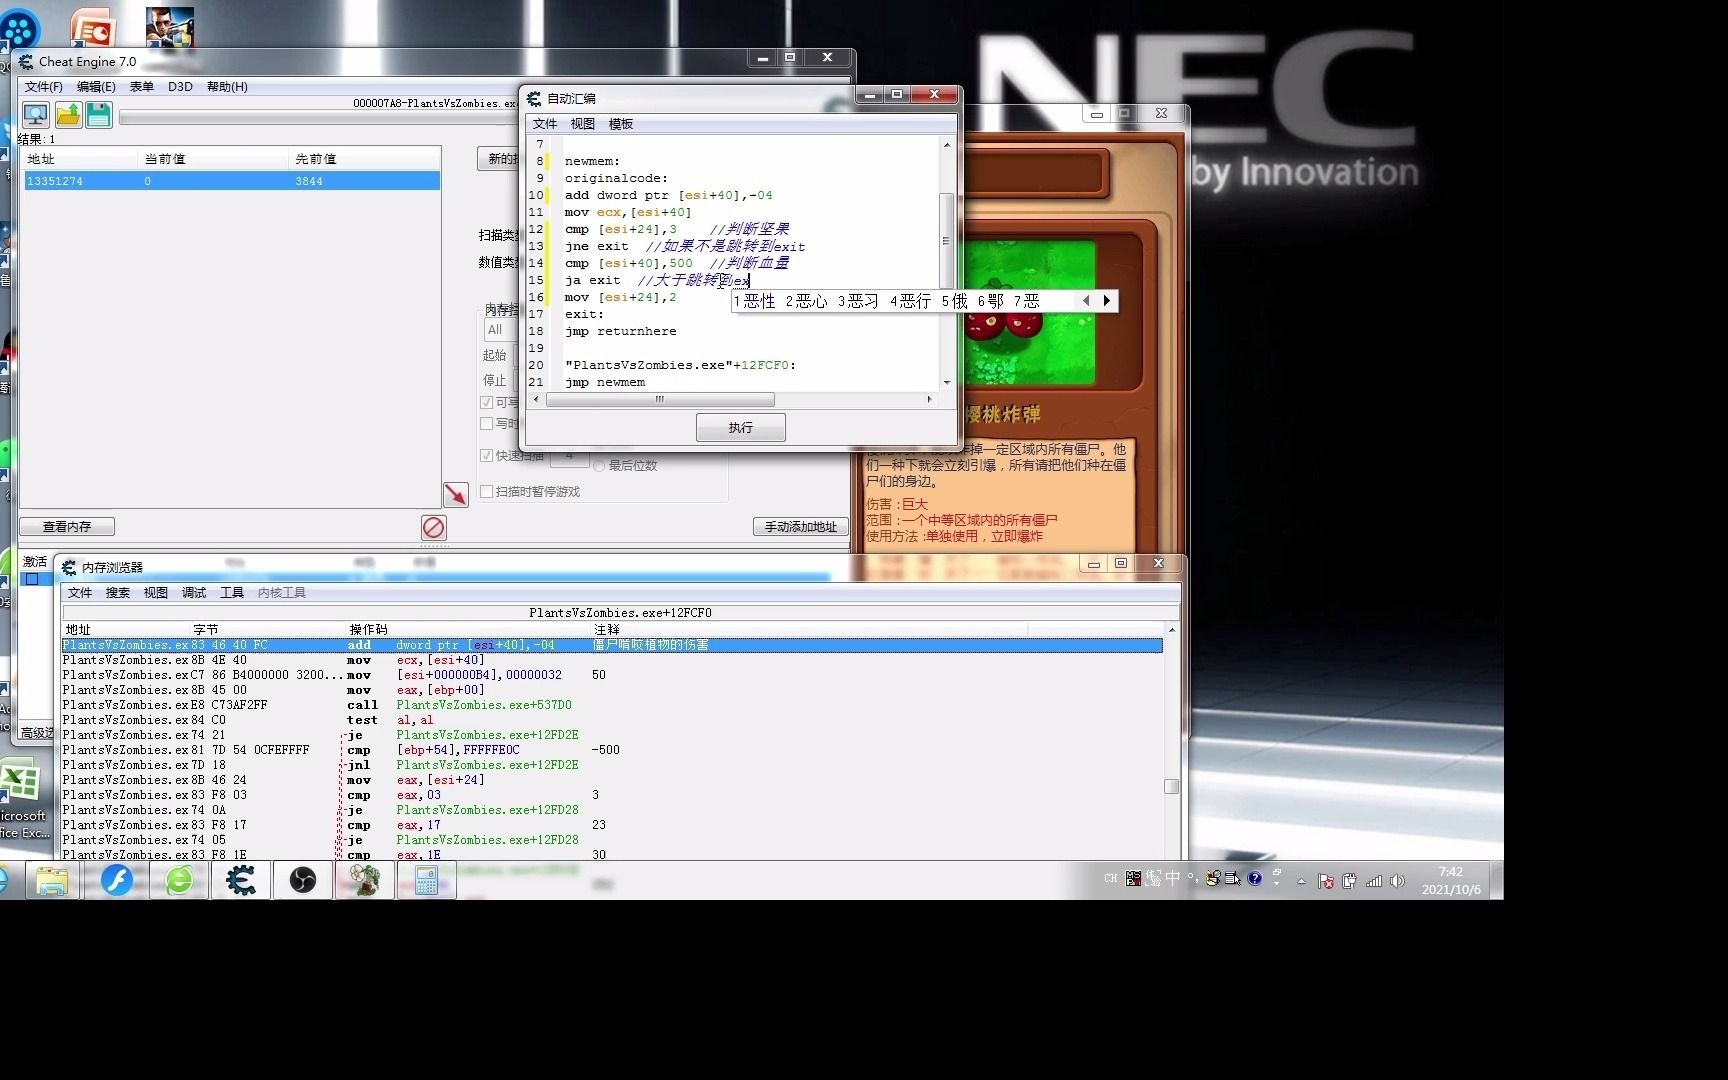
Task: Select the test al,al instruction row
Action: (x=612, y=720)
